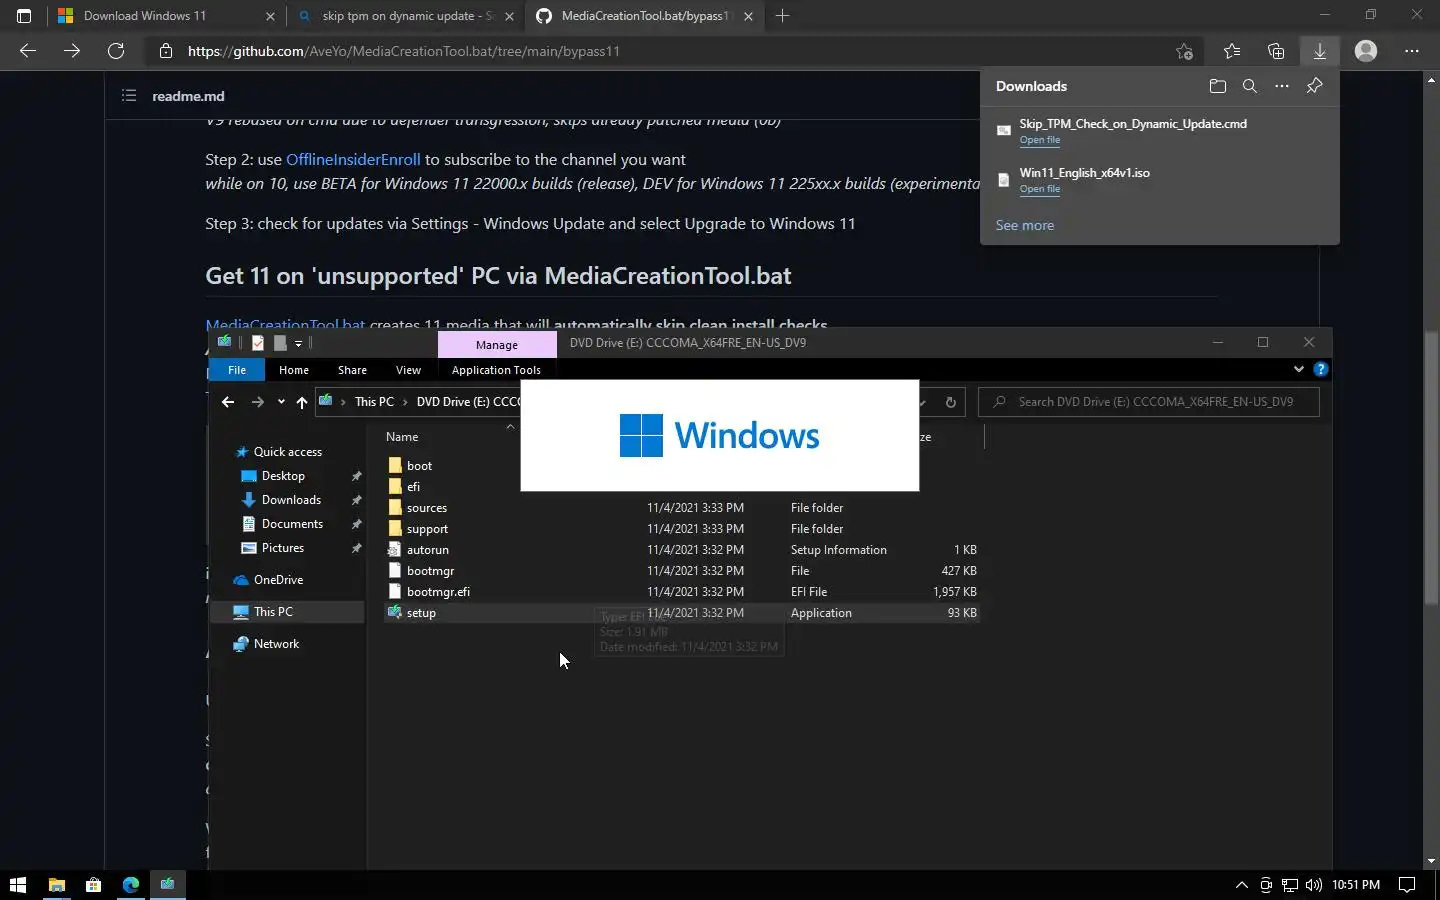1440x900 pixels.
Task: Open the Favorites list in Edge
Action: [x=1231, y=51]
